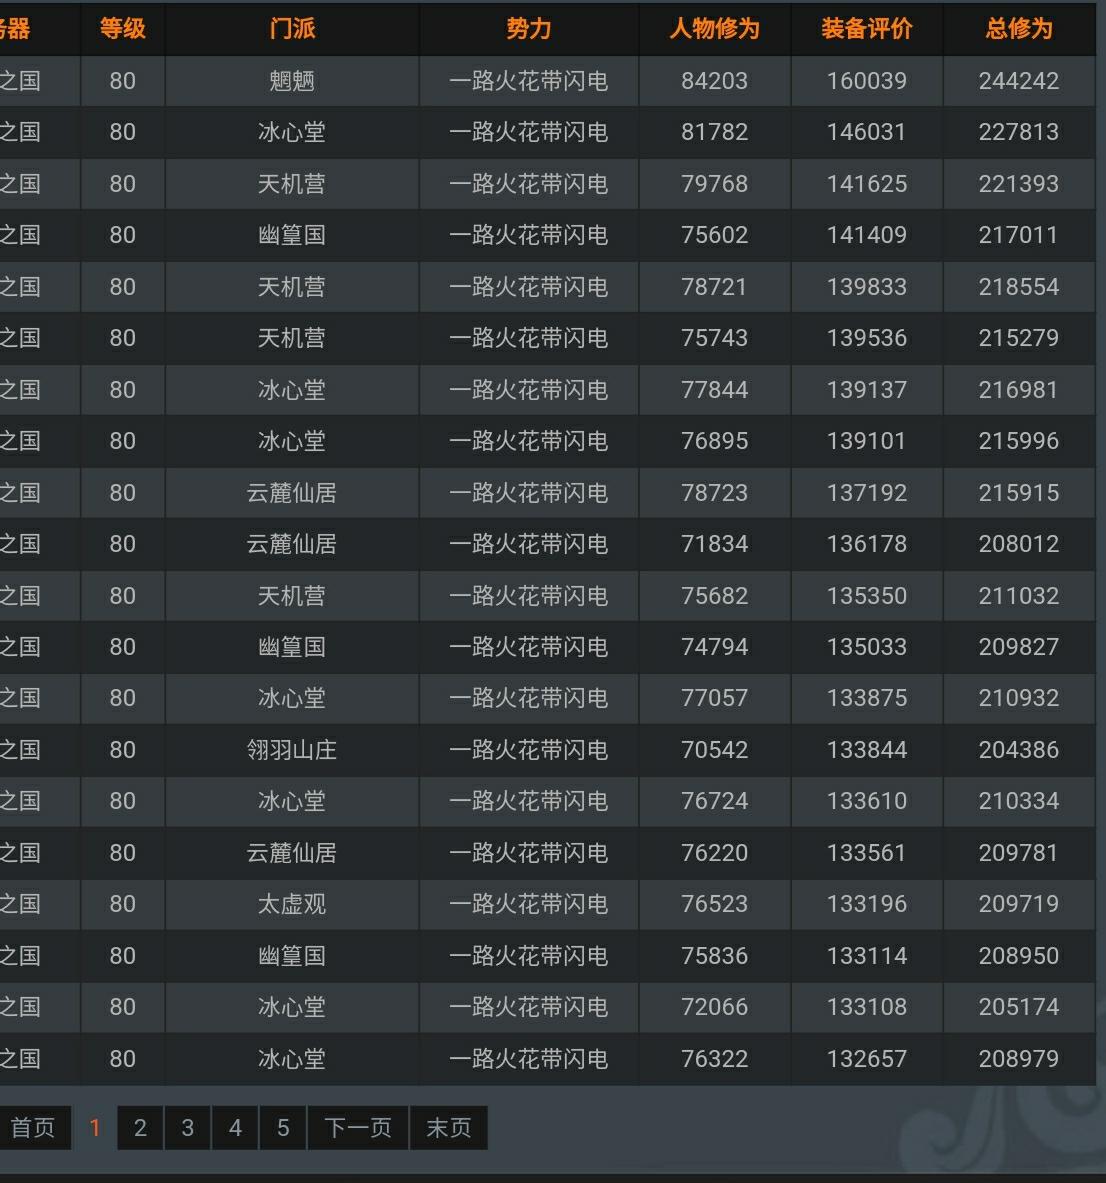The width and height of the screenshot is (1106, 1183).
Task: Sort by 等级 column header
Action: click(123, 29)
